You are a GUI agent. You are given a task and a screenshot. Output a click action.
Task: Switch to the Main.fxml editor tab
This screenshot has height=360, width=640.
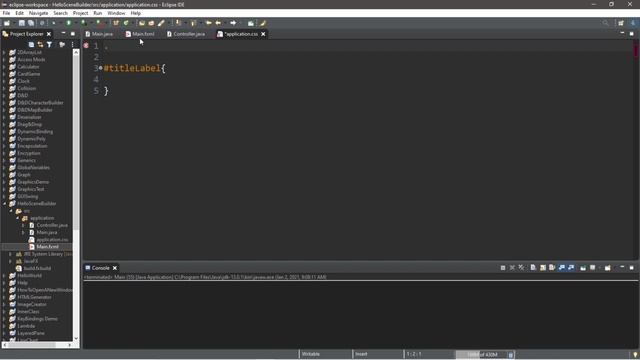coord(140,34)
